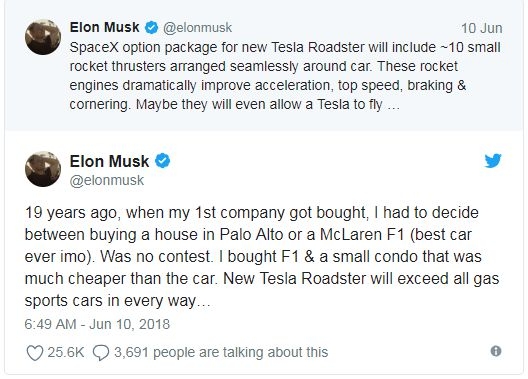Click @elonmusk handle below main name

(x=107, y=180)
